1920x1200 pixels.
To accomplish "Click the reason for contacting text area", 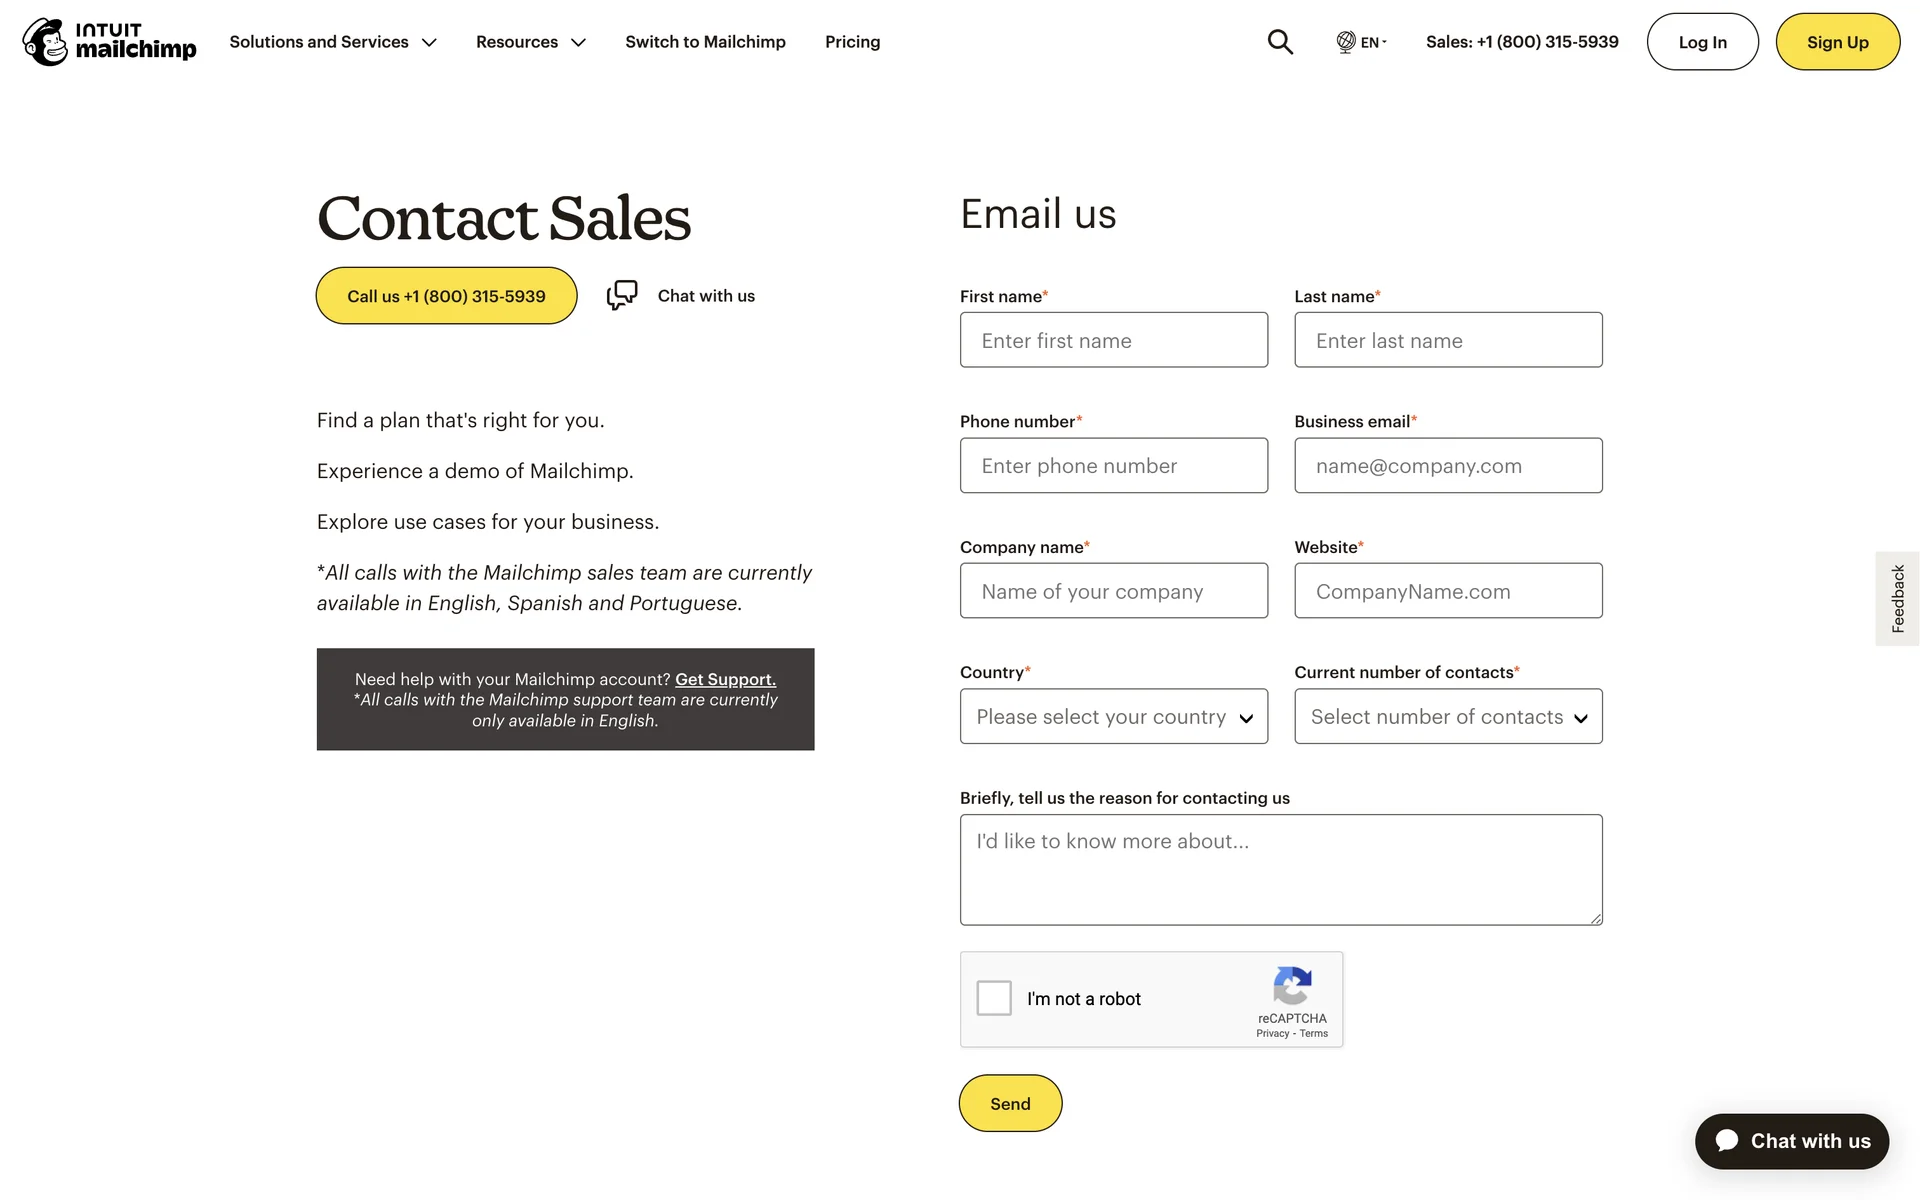I will click(1280, 869).
